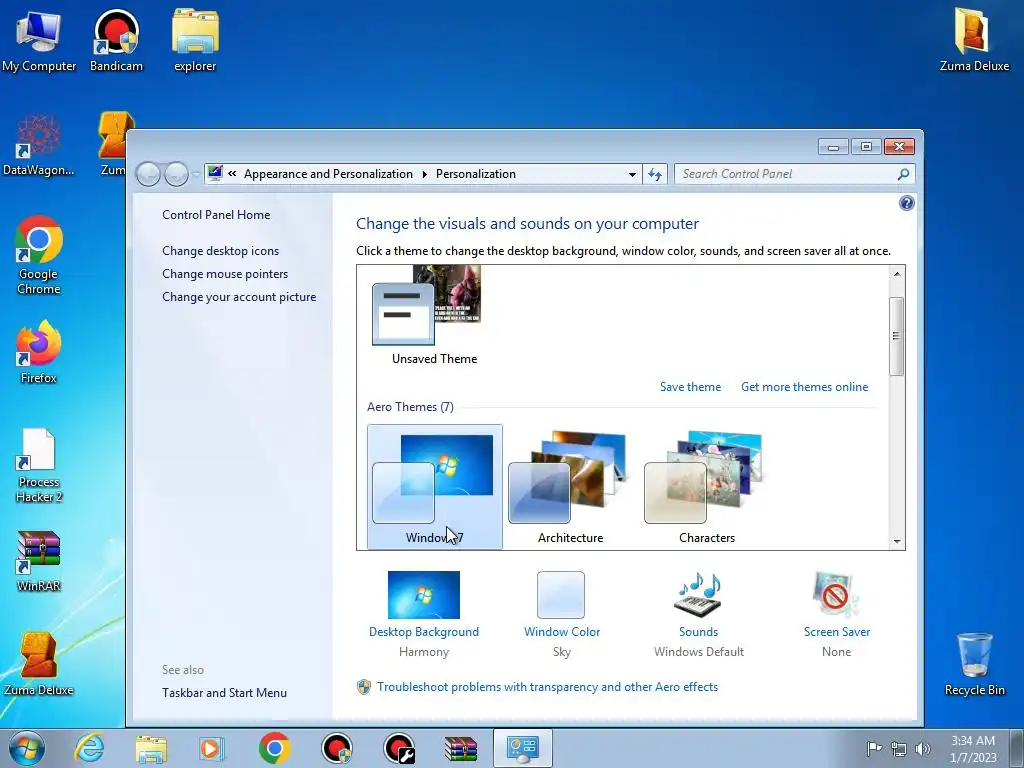
Task: Click the Back navigation arrow
Action: [148, 174]
